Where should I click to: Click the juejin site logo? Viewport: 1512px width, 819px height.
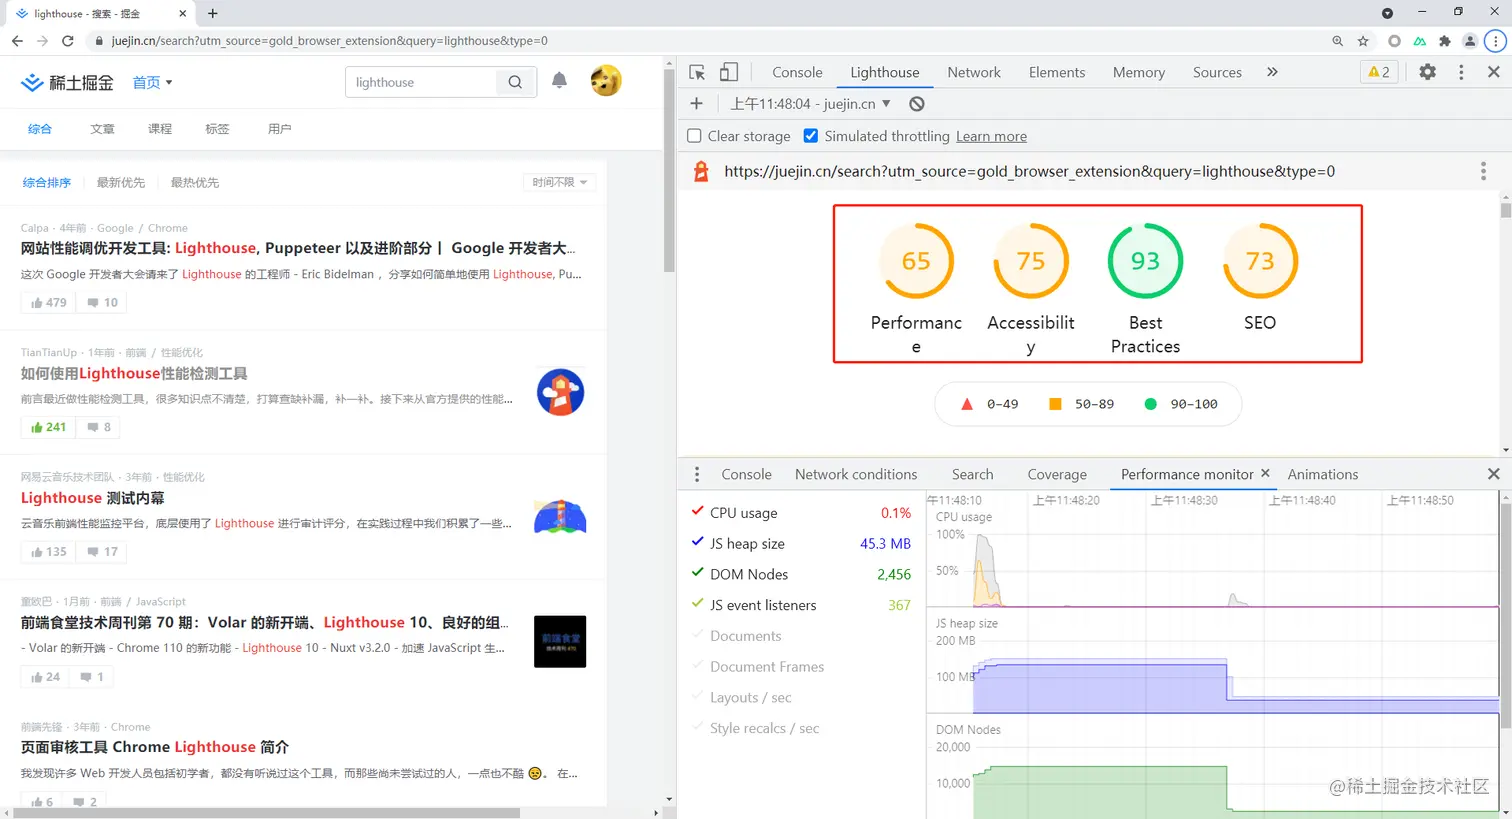click(67, 82)
